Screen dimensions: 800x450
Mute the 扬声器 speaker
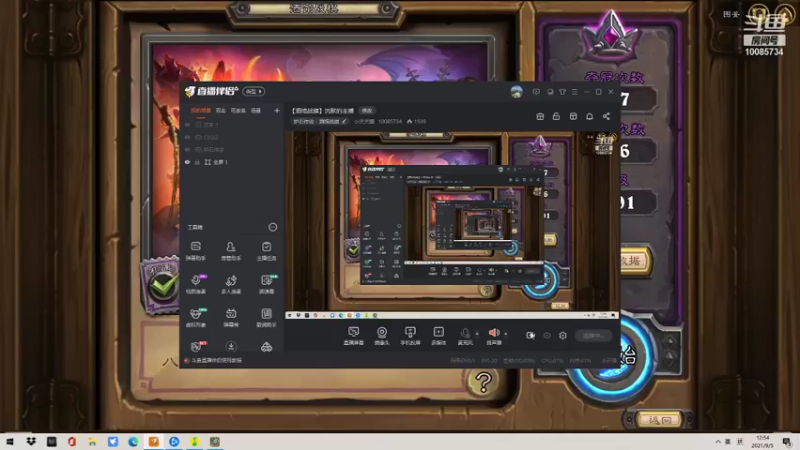point(493,336)
